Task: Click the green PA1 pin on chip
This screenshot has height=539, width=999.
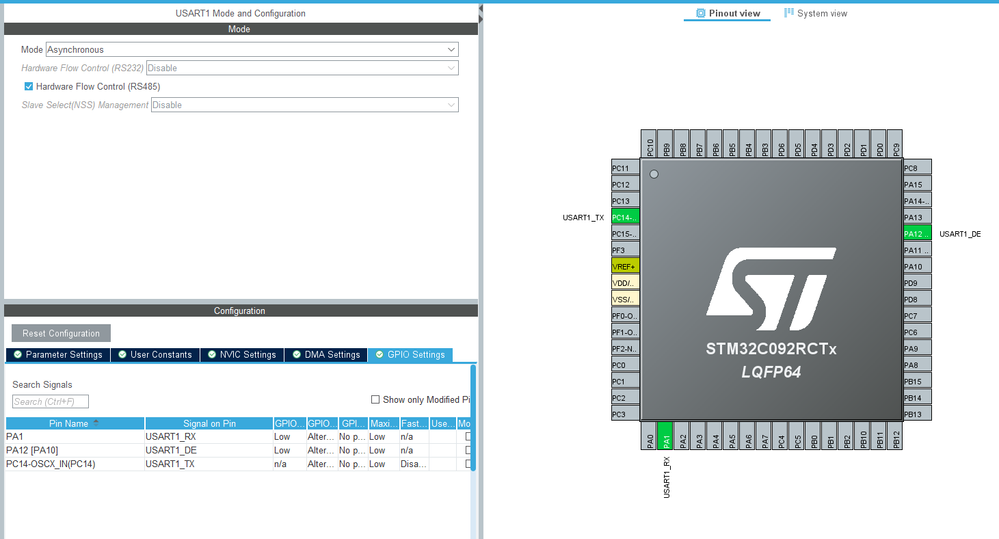Action: 665,436
